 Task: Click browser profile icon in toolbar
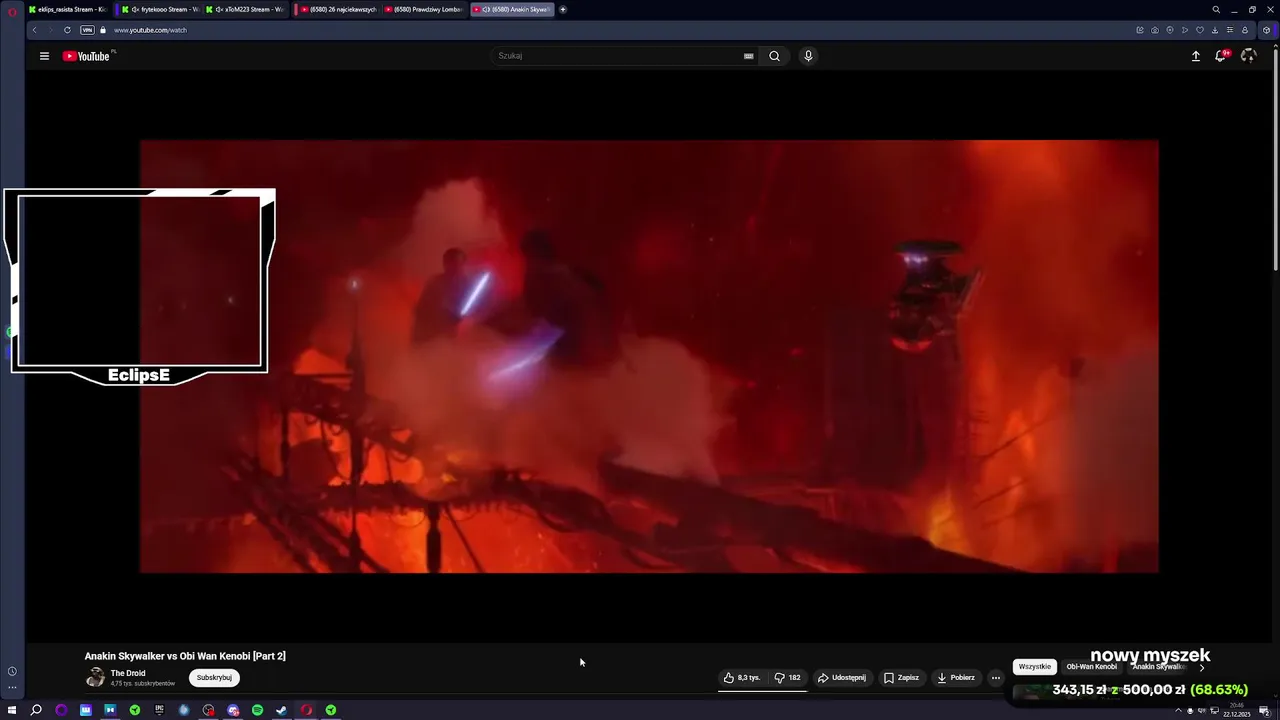(1245, 30)
